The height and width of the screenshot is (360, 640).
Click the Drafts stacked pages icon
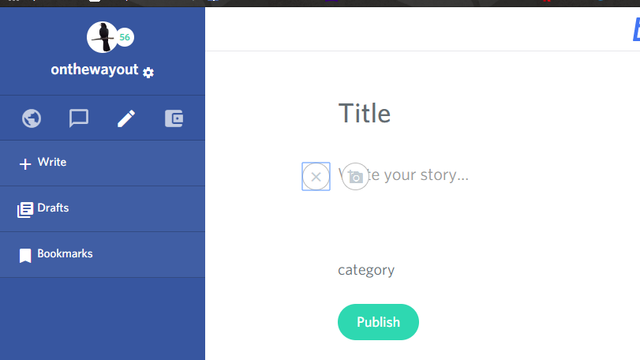[25, 210]
